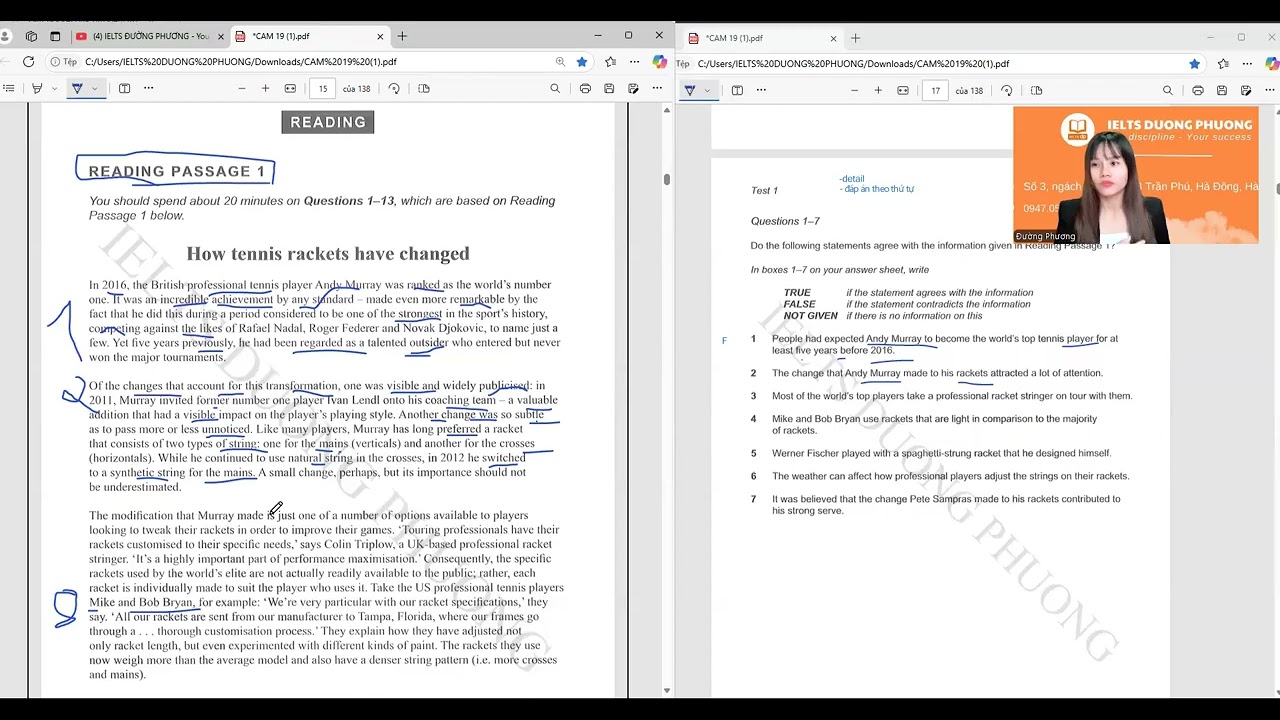This screenshot has height=720, width=1280.
Task: Select CAM 19 (1).pdf tab in left window
Action: click(308, 36)
